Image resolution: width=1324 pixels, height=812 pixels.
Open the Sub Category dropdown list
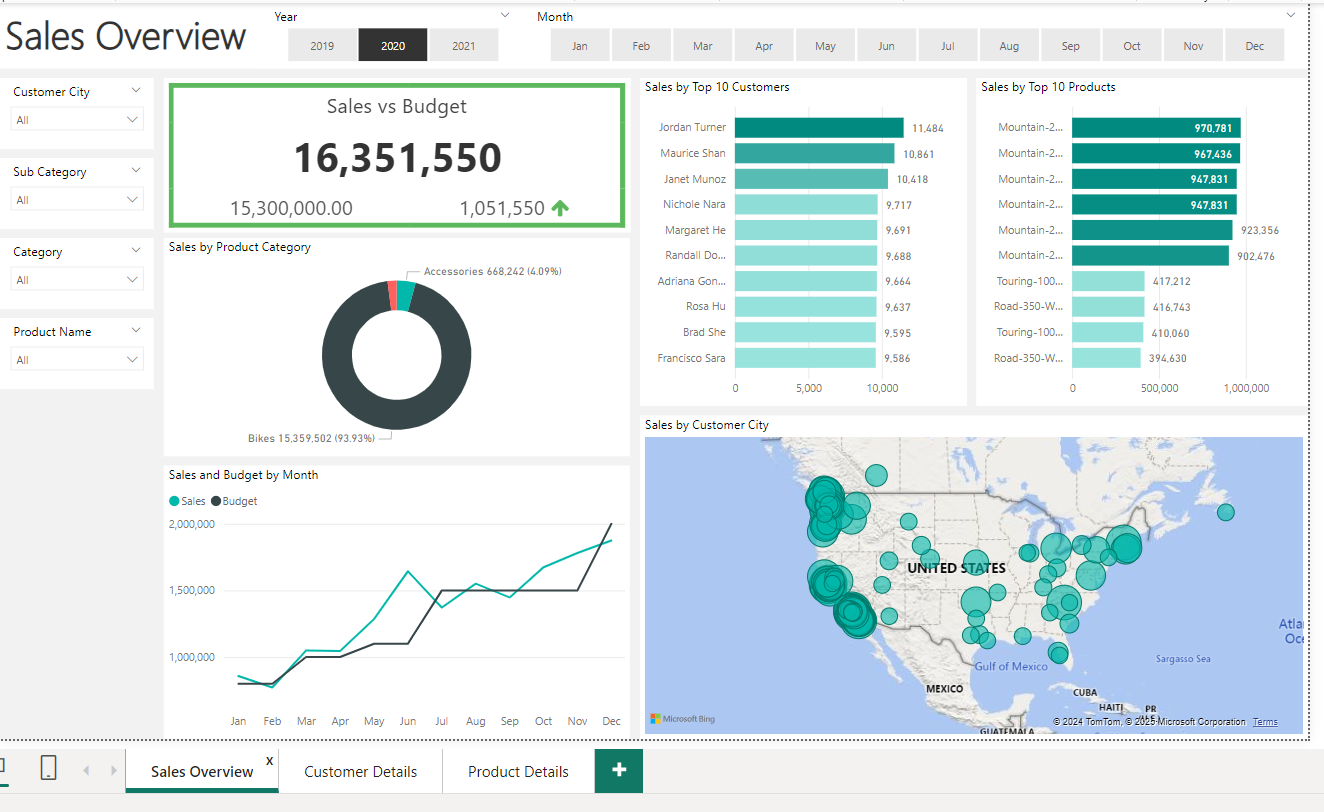[77, 200]
